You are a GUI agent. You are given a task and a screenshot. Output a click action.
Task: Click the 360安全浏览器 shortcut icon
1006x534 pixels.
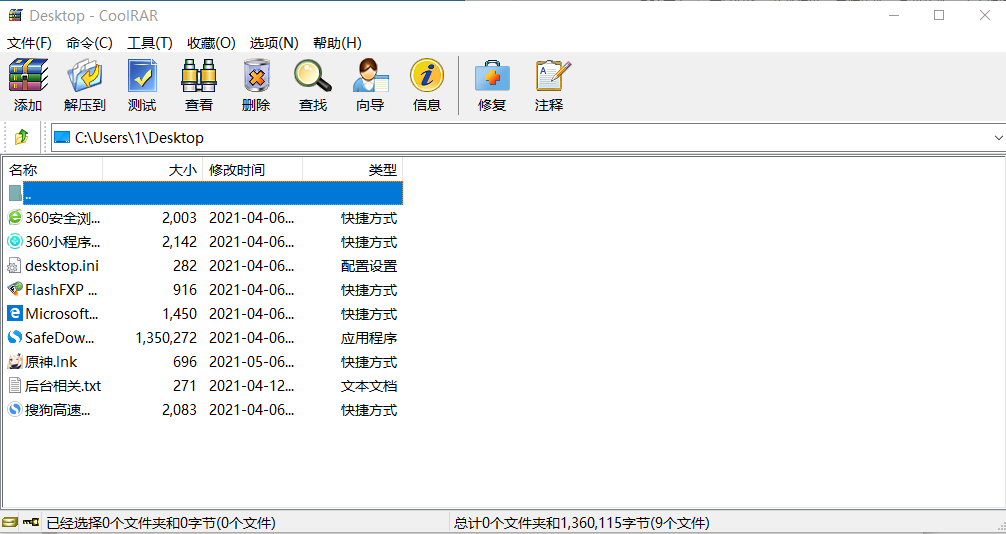point(15,218)
